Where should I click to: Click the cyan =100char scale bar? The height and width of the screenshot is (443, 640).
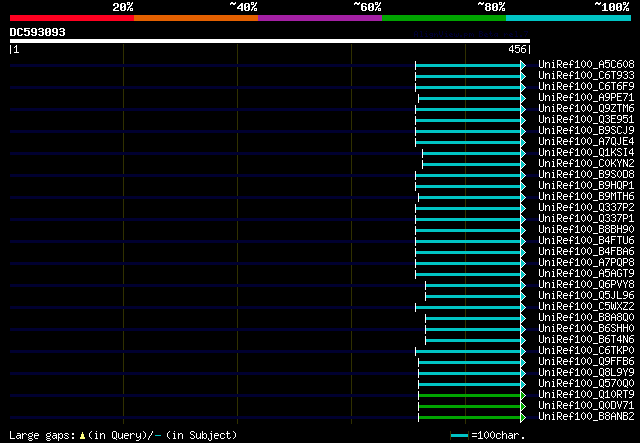[x=459, y=436]
